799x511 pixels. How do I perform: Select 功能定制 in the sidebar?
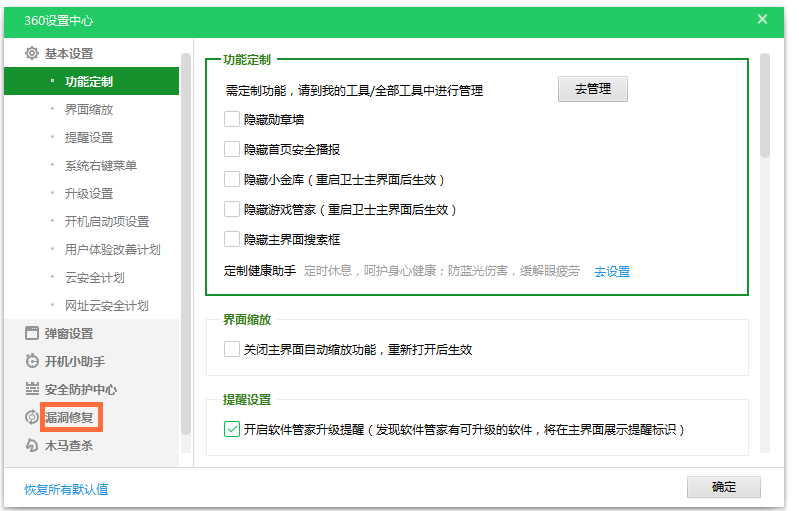[x=91, y=82]
